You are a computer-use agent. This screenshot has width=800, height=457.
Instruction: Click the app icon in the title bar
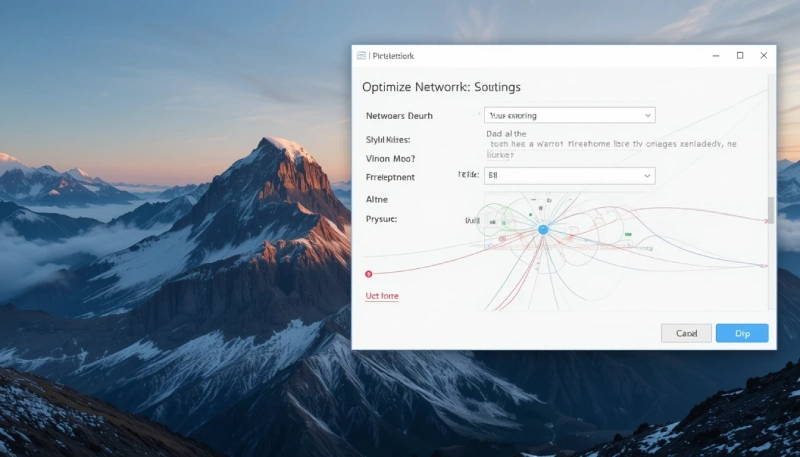coord(361,56)
